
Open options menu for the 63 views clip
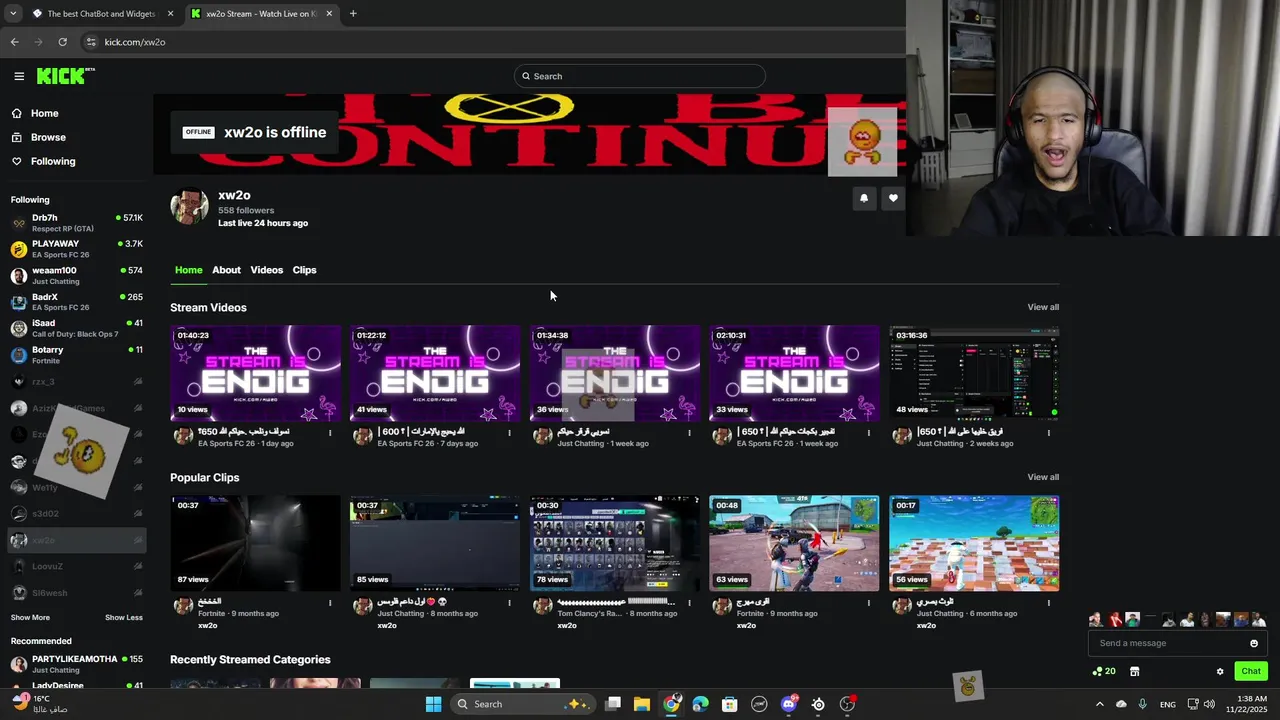coord(868,603)
